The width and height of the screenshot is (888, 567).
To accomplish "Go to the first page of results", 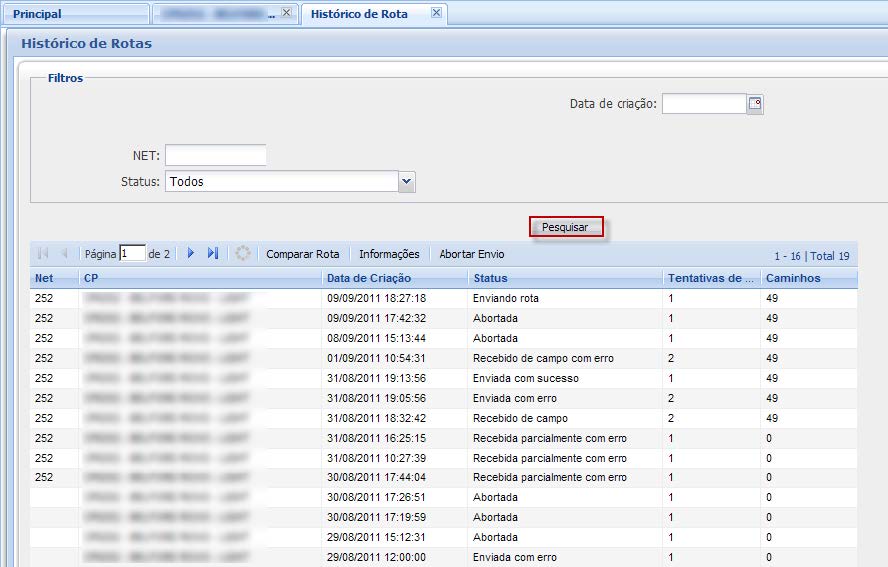I will [43, 254].
